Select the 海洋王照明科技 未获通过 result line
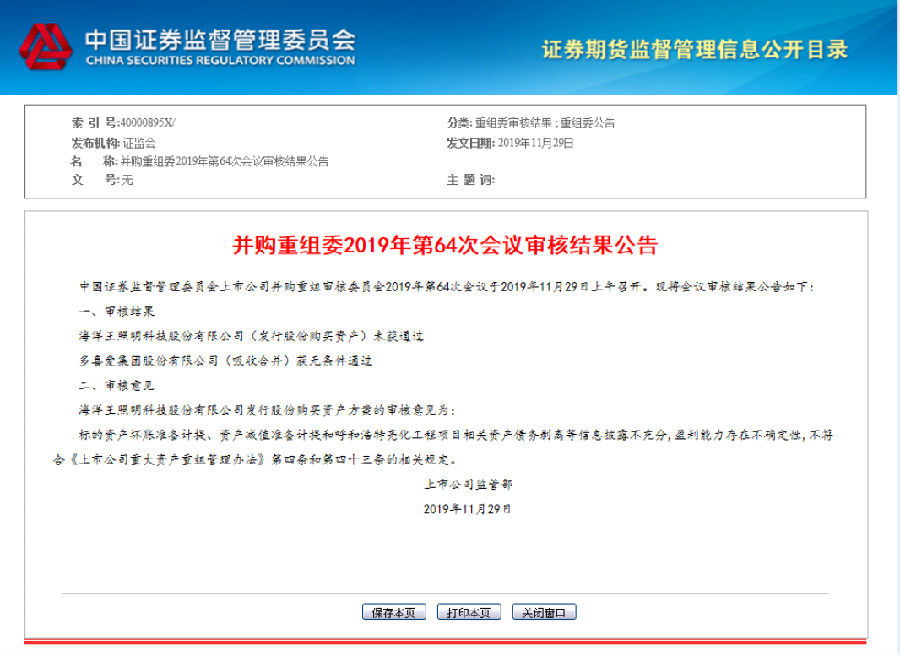900x655 pixels. 251,336
